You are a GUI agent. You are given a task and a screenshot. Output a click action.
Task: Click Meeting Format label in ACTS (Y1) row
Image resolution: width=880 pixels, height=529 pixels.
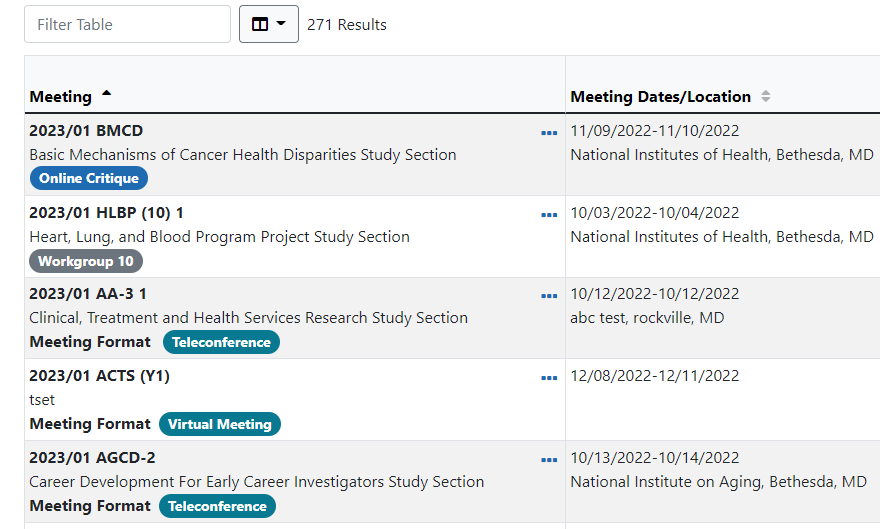coord(90,424)
